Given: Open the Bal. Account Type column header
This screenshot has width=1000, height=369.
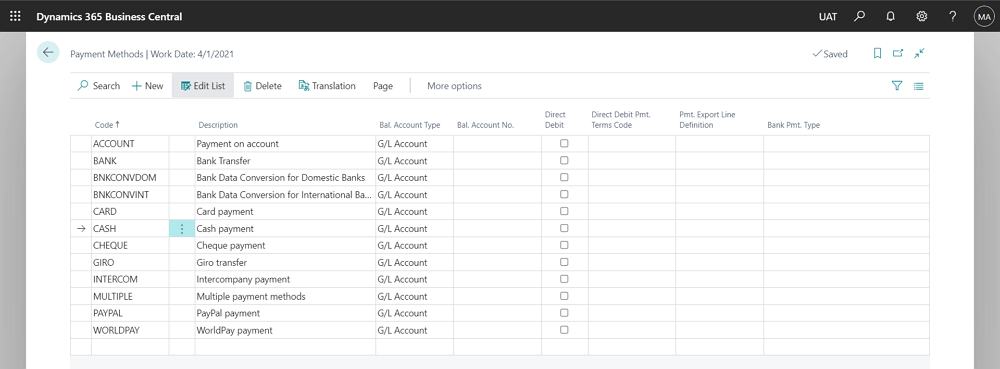Looking at the screenshot, I should pos(409,125).
